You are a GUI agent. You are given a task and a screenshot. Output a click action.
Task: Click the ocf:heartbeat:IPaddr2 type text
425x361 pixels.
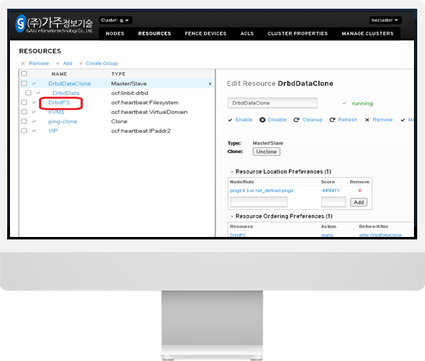click(x=141, y=131)
